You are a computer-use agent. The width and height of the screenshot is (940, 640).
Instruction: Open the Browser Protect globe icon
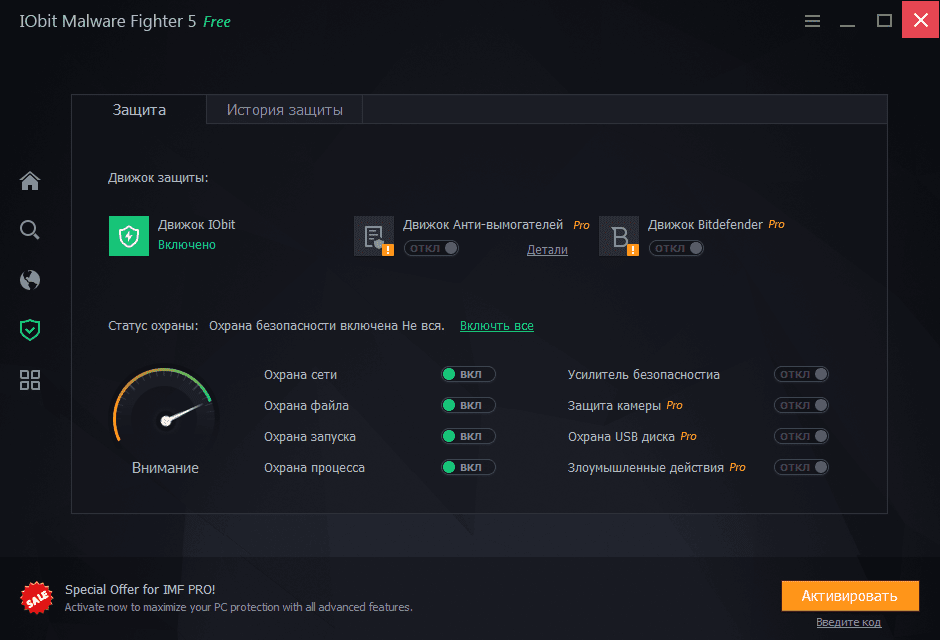point(30,280)
